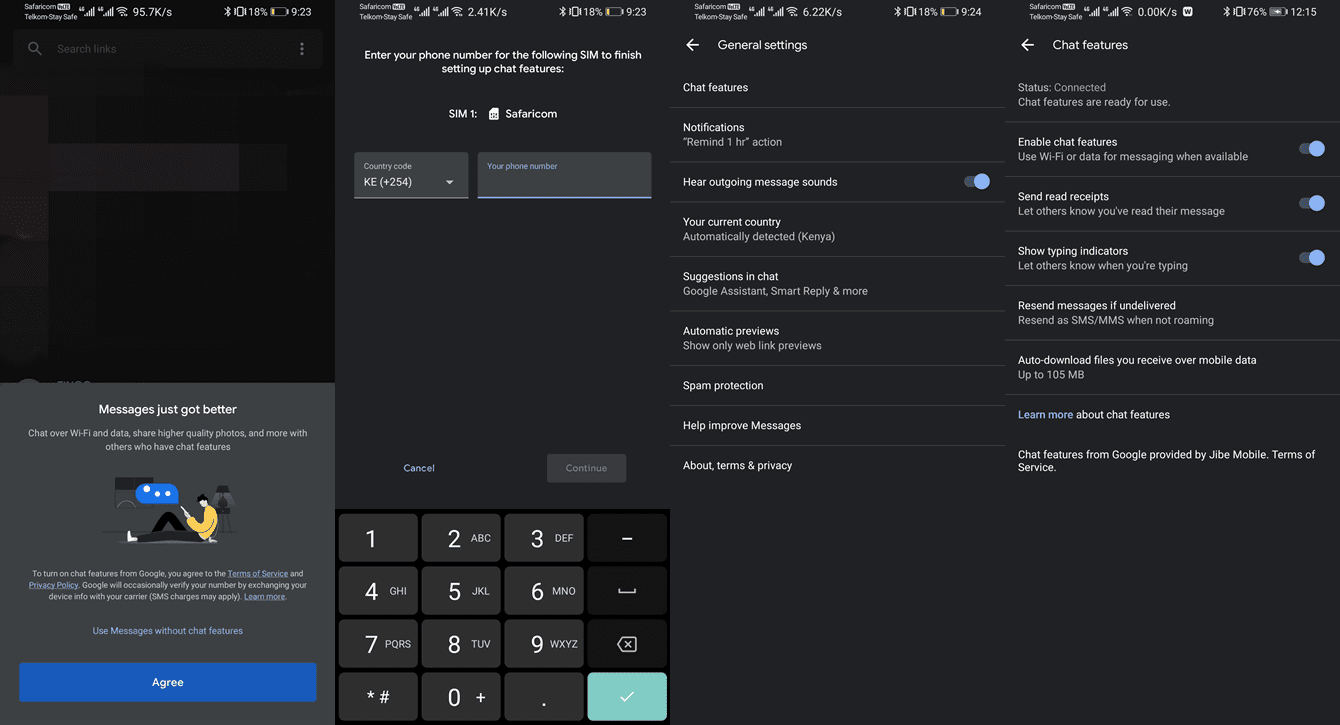Screen dimensions: 1340x725
Task: Open Auto-download files over mobile data option
Action: click(1172, 367)
